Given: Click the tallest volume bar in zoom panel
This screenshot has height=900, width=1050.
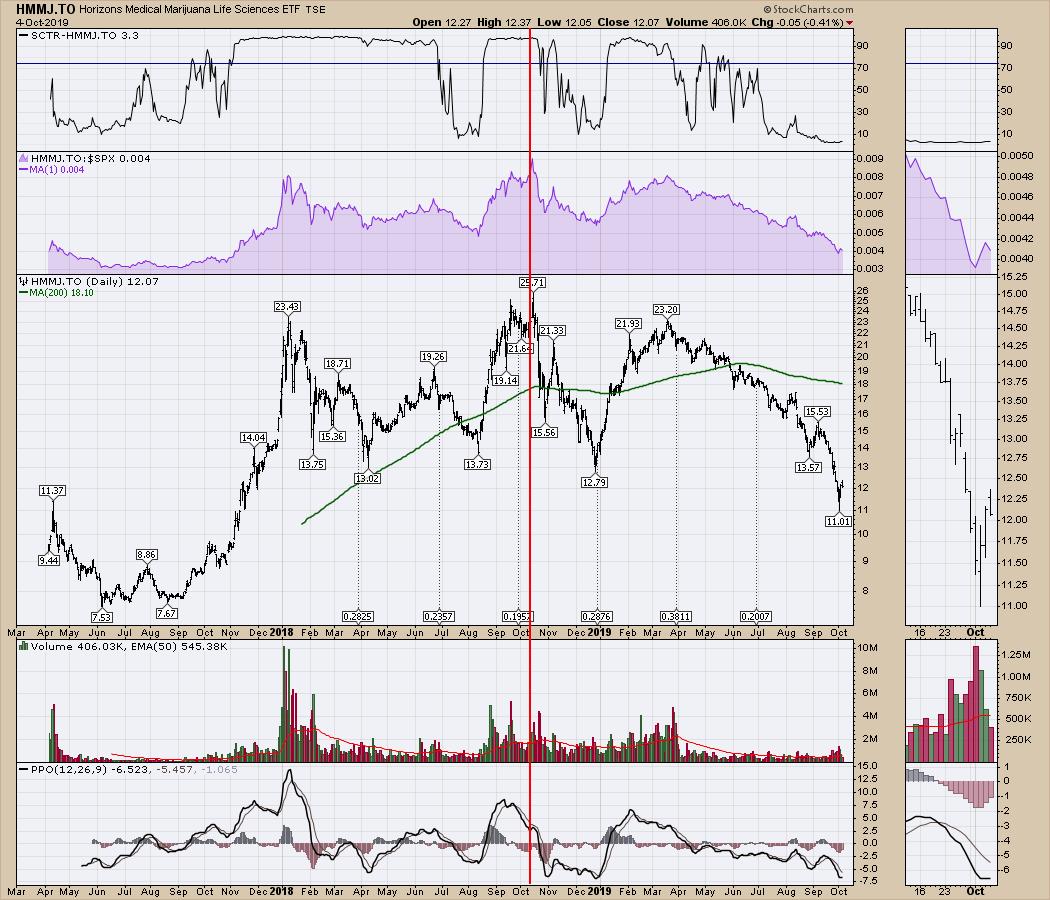Looking at the screenshot, I should pyautogui.click(x=976, y=703).
